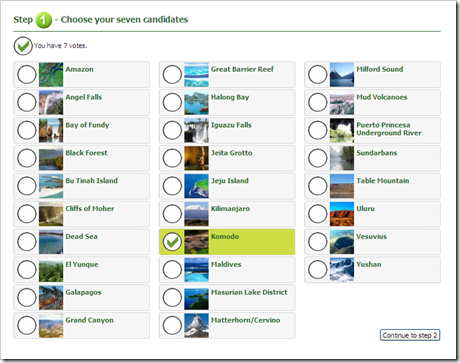
Task: Click the Galapagos thumbnail
Action: (x=51, y=298)
